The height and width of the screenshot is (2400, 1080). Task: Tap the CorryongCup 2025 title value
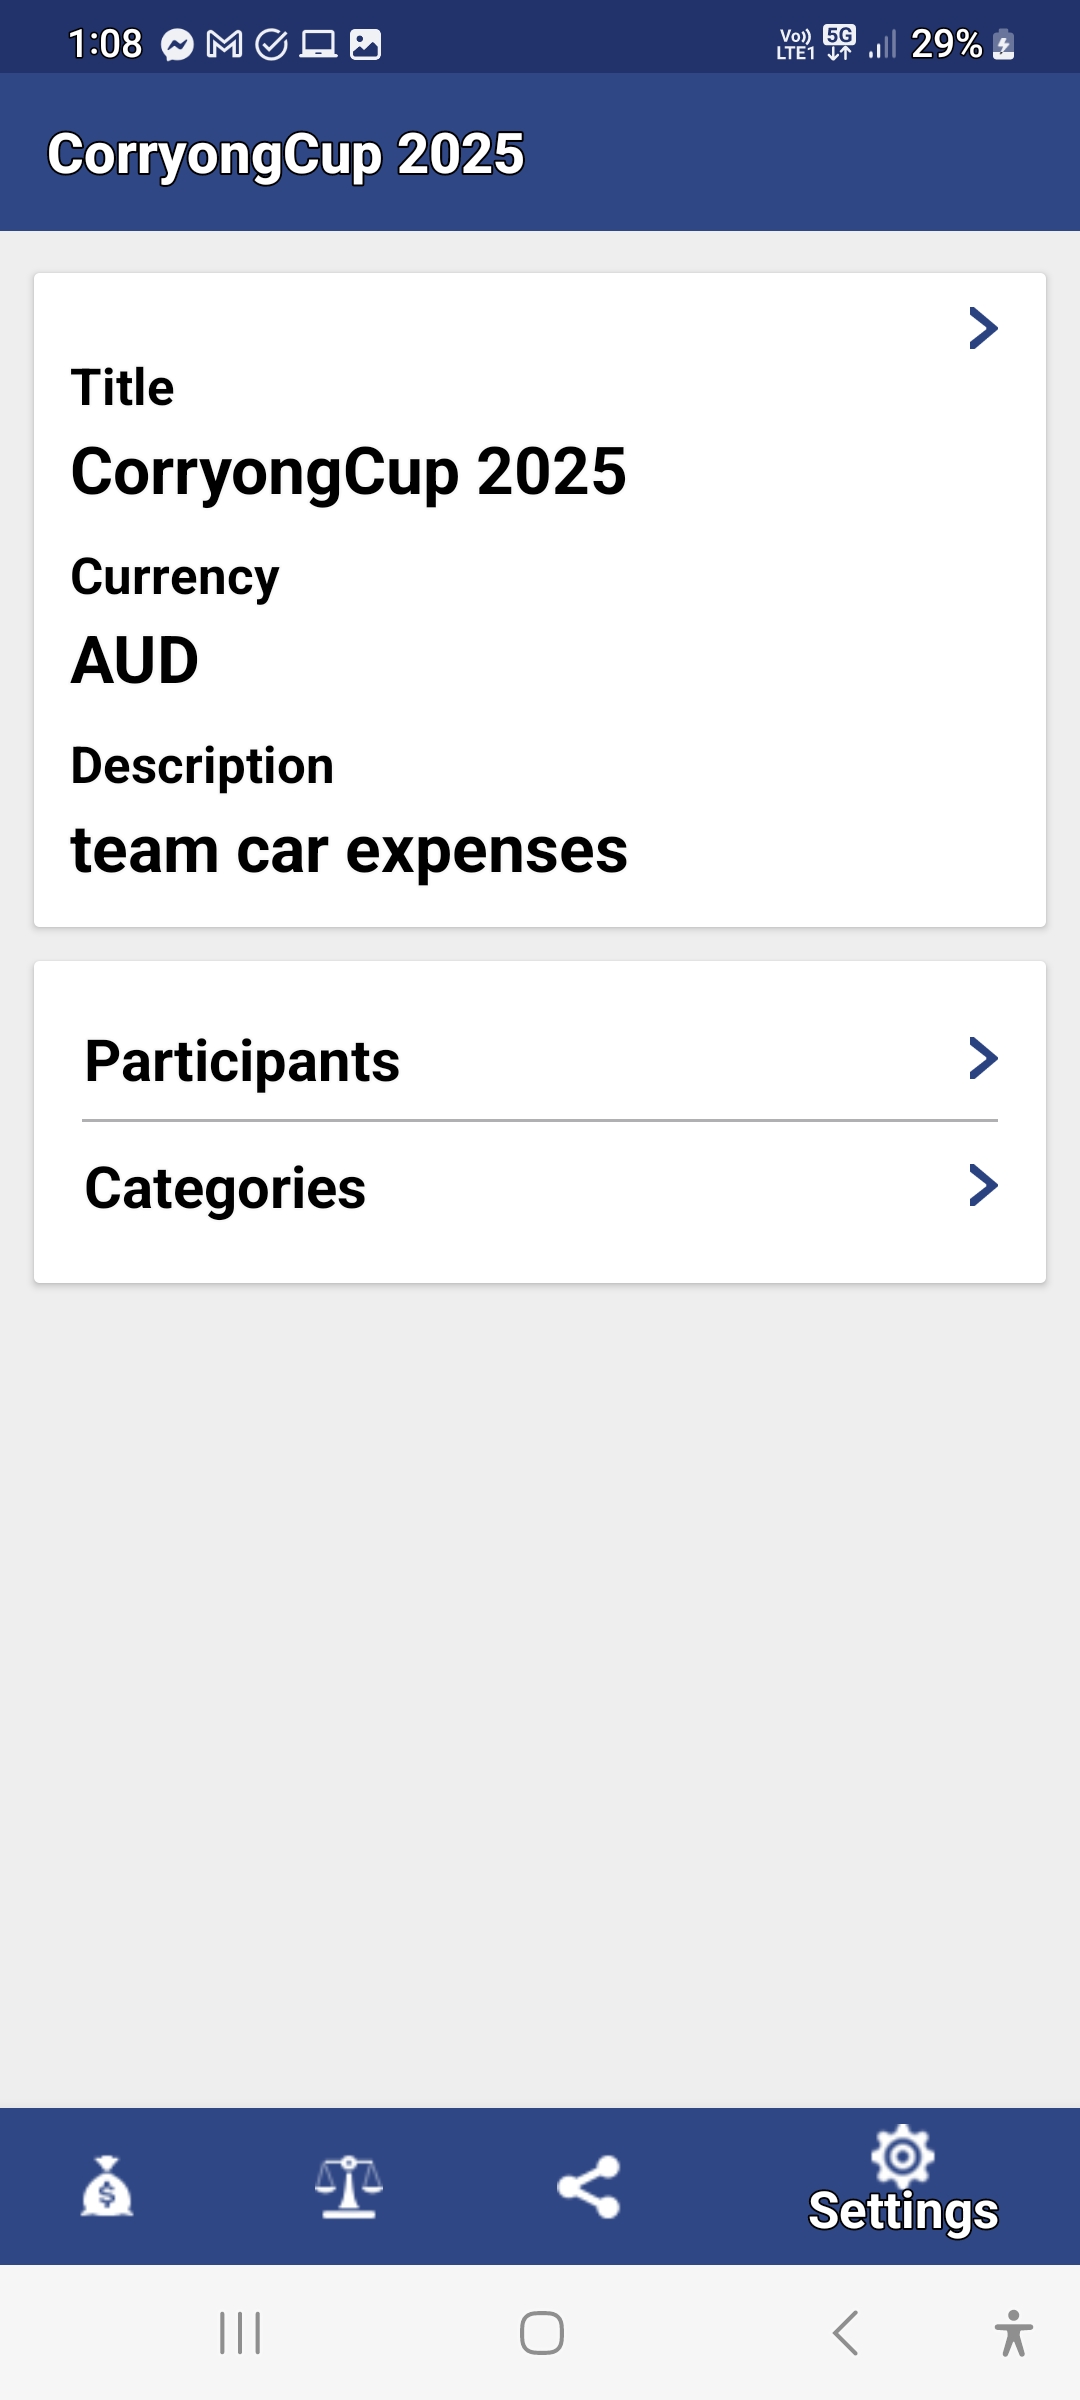click(x=348, y=472)
